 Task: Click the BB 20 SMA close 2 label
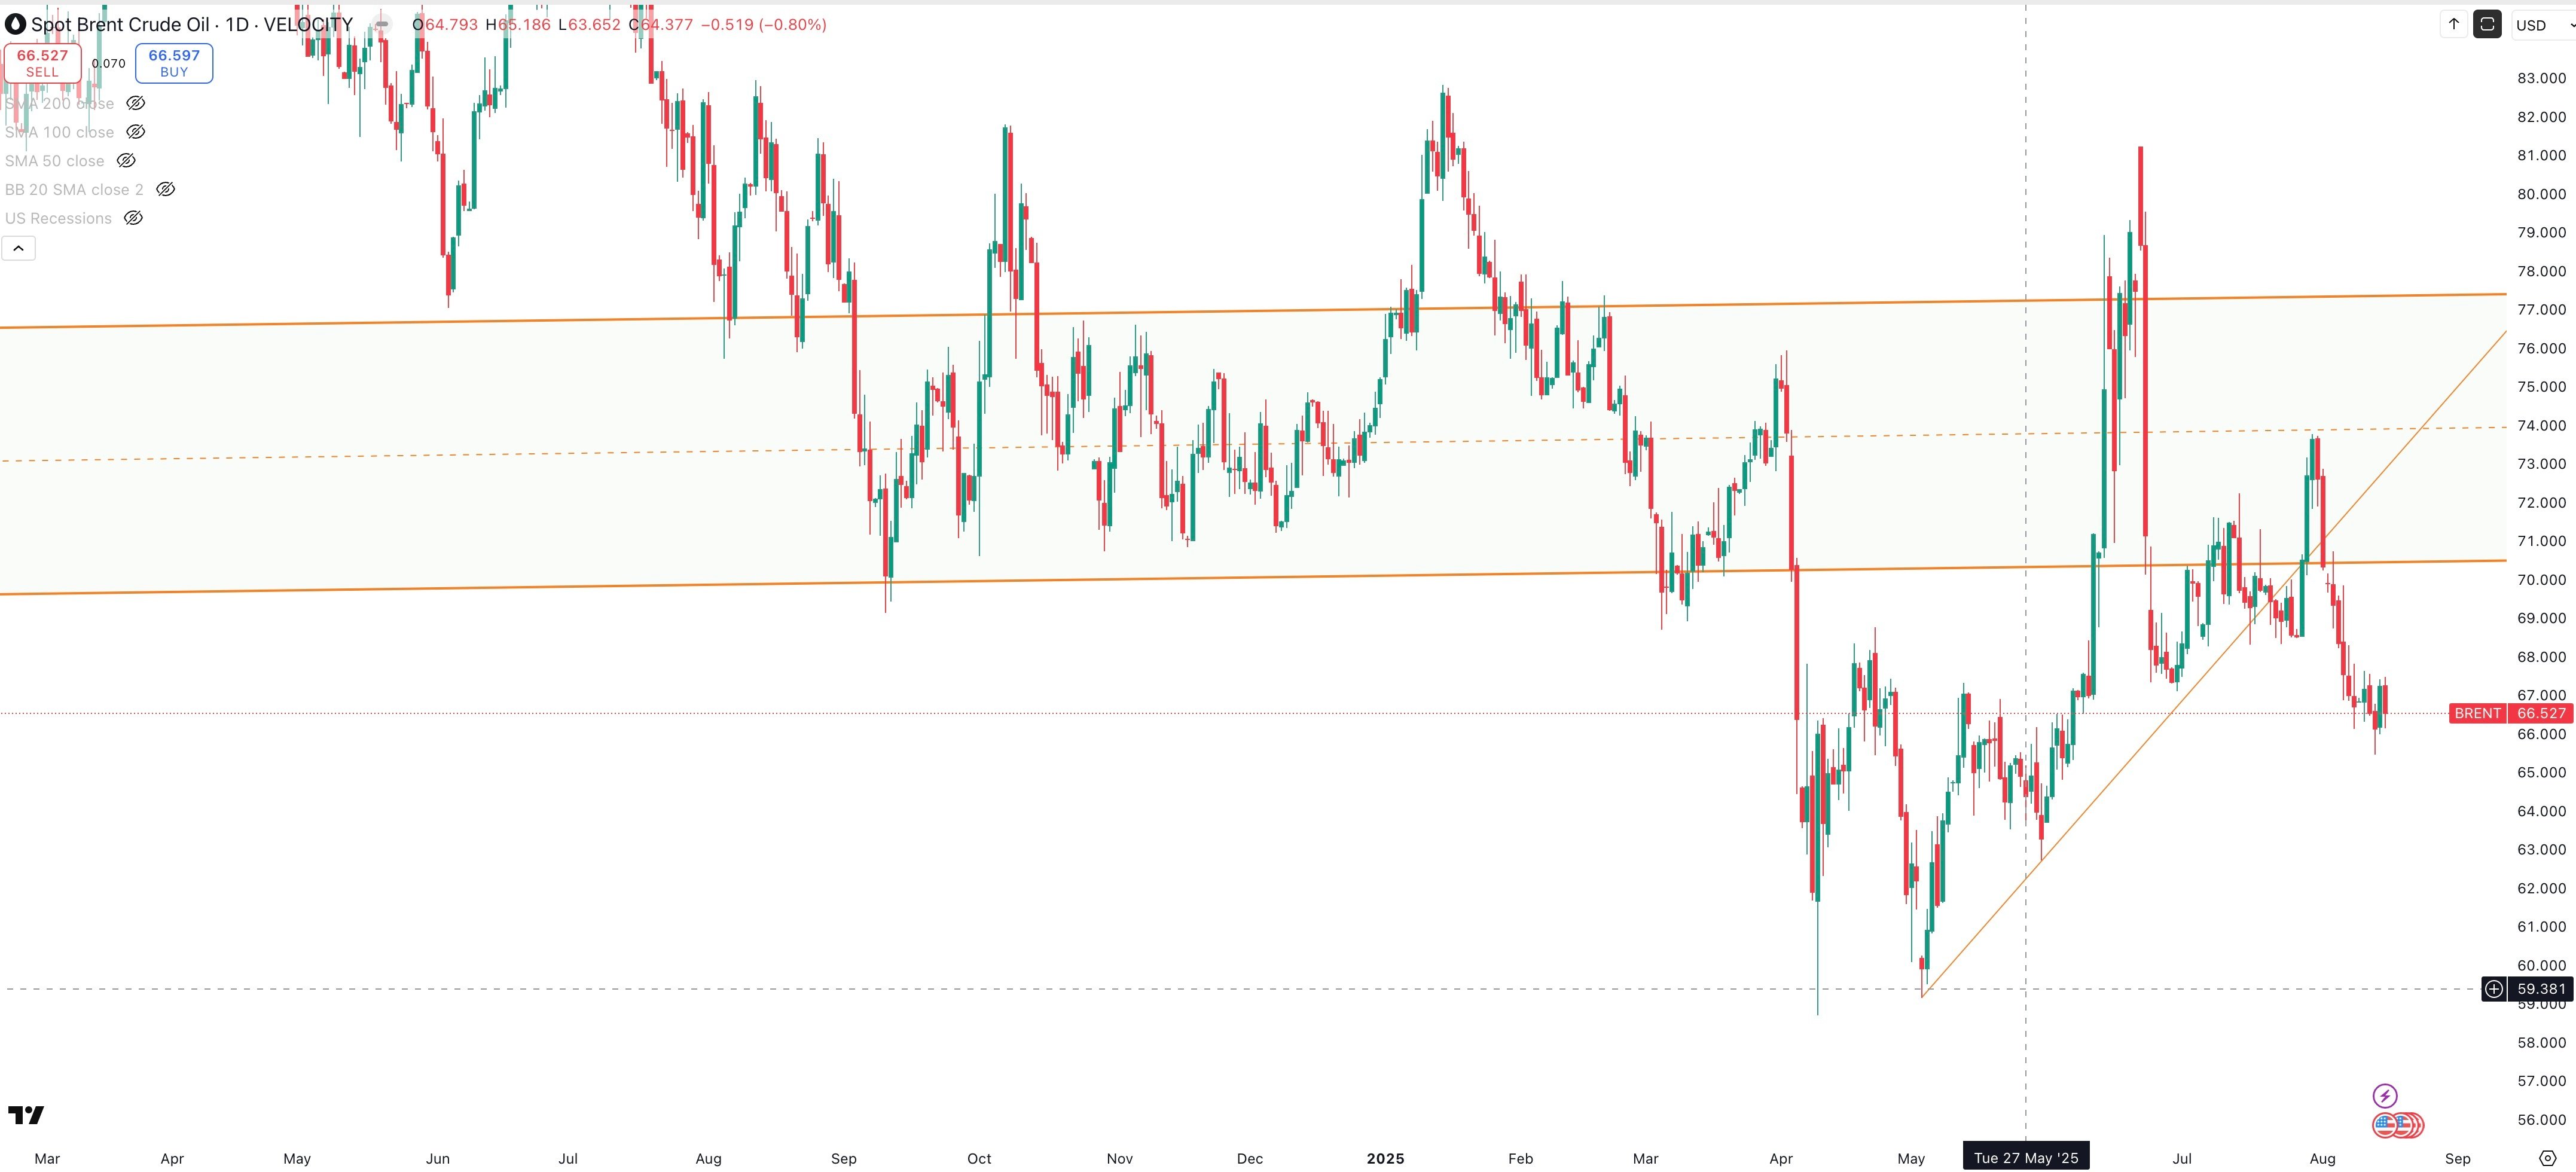(74, 189)
